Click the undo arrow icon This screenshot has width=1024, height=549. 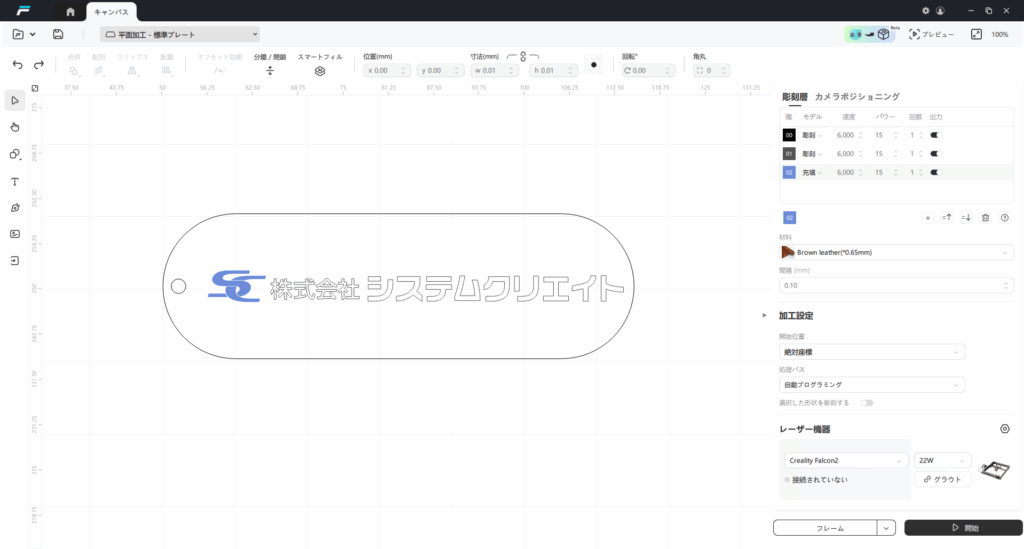[x=18, y=65]
